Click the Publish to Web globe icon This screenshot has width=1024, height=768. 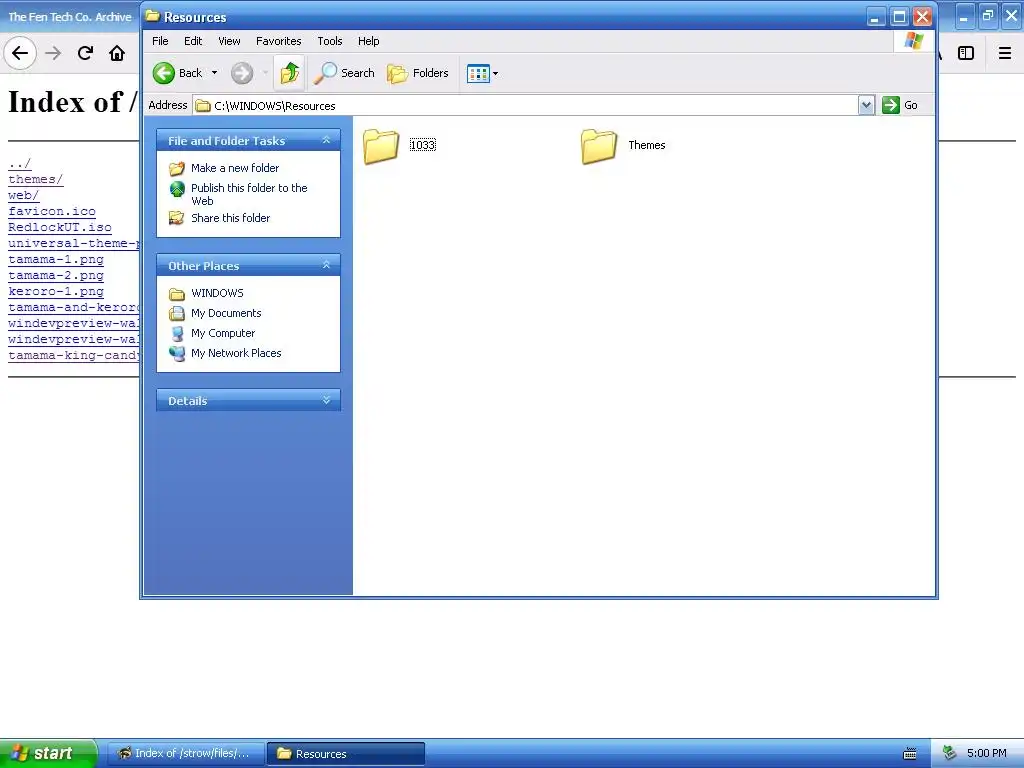pos(177,189)
